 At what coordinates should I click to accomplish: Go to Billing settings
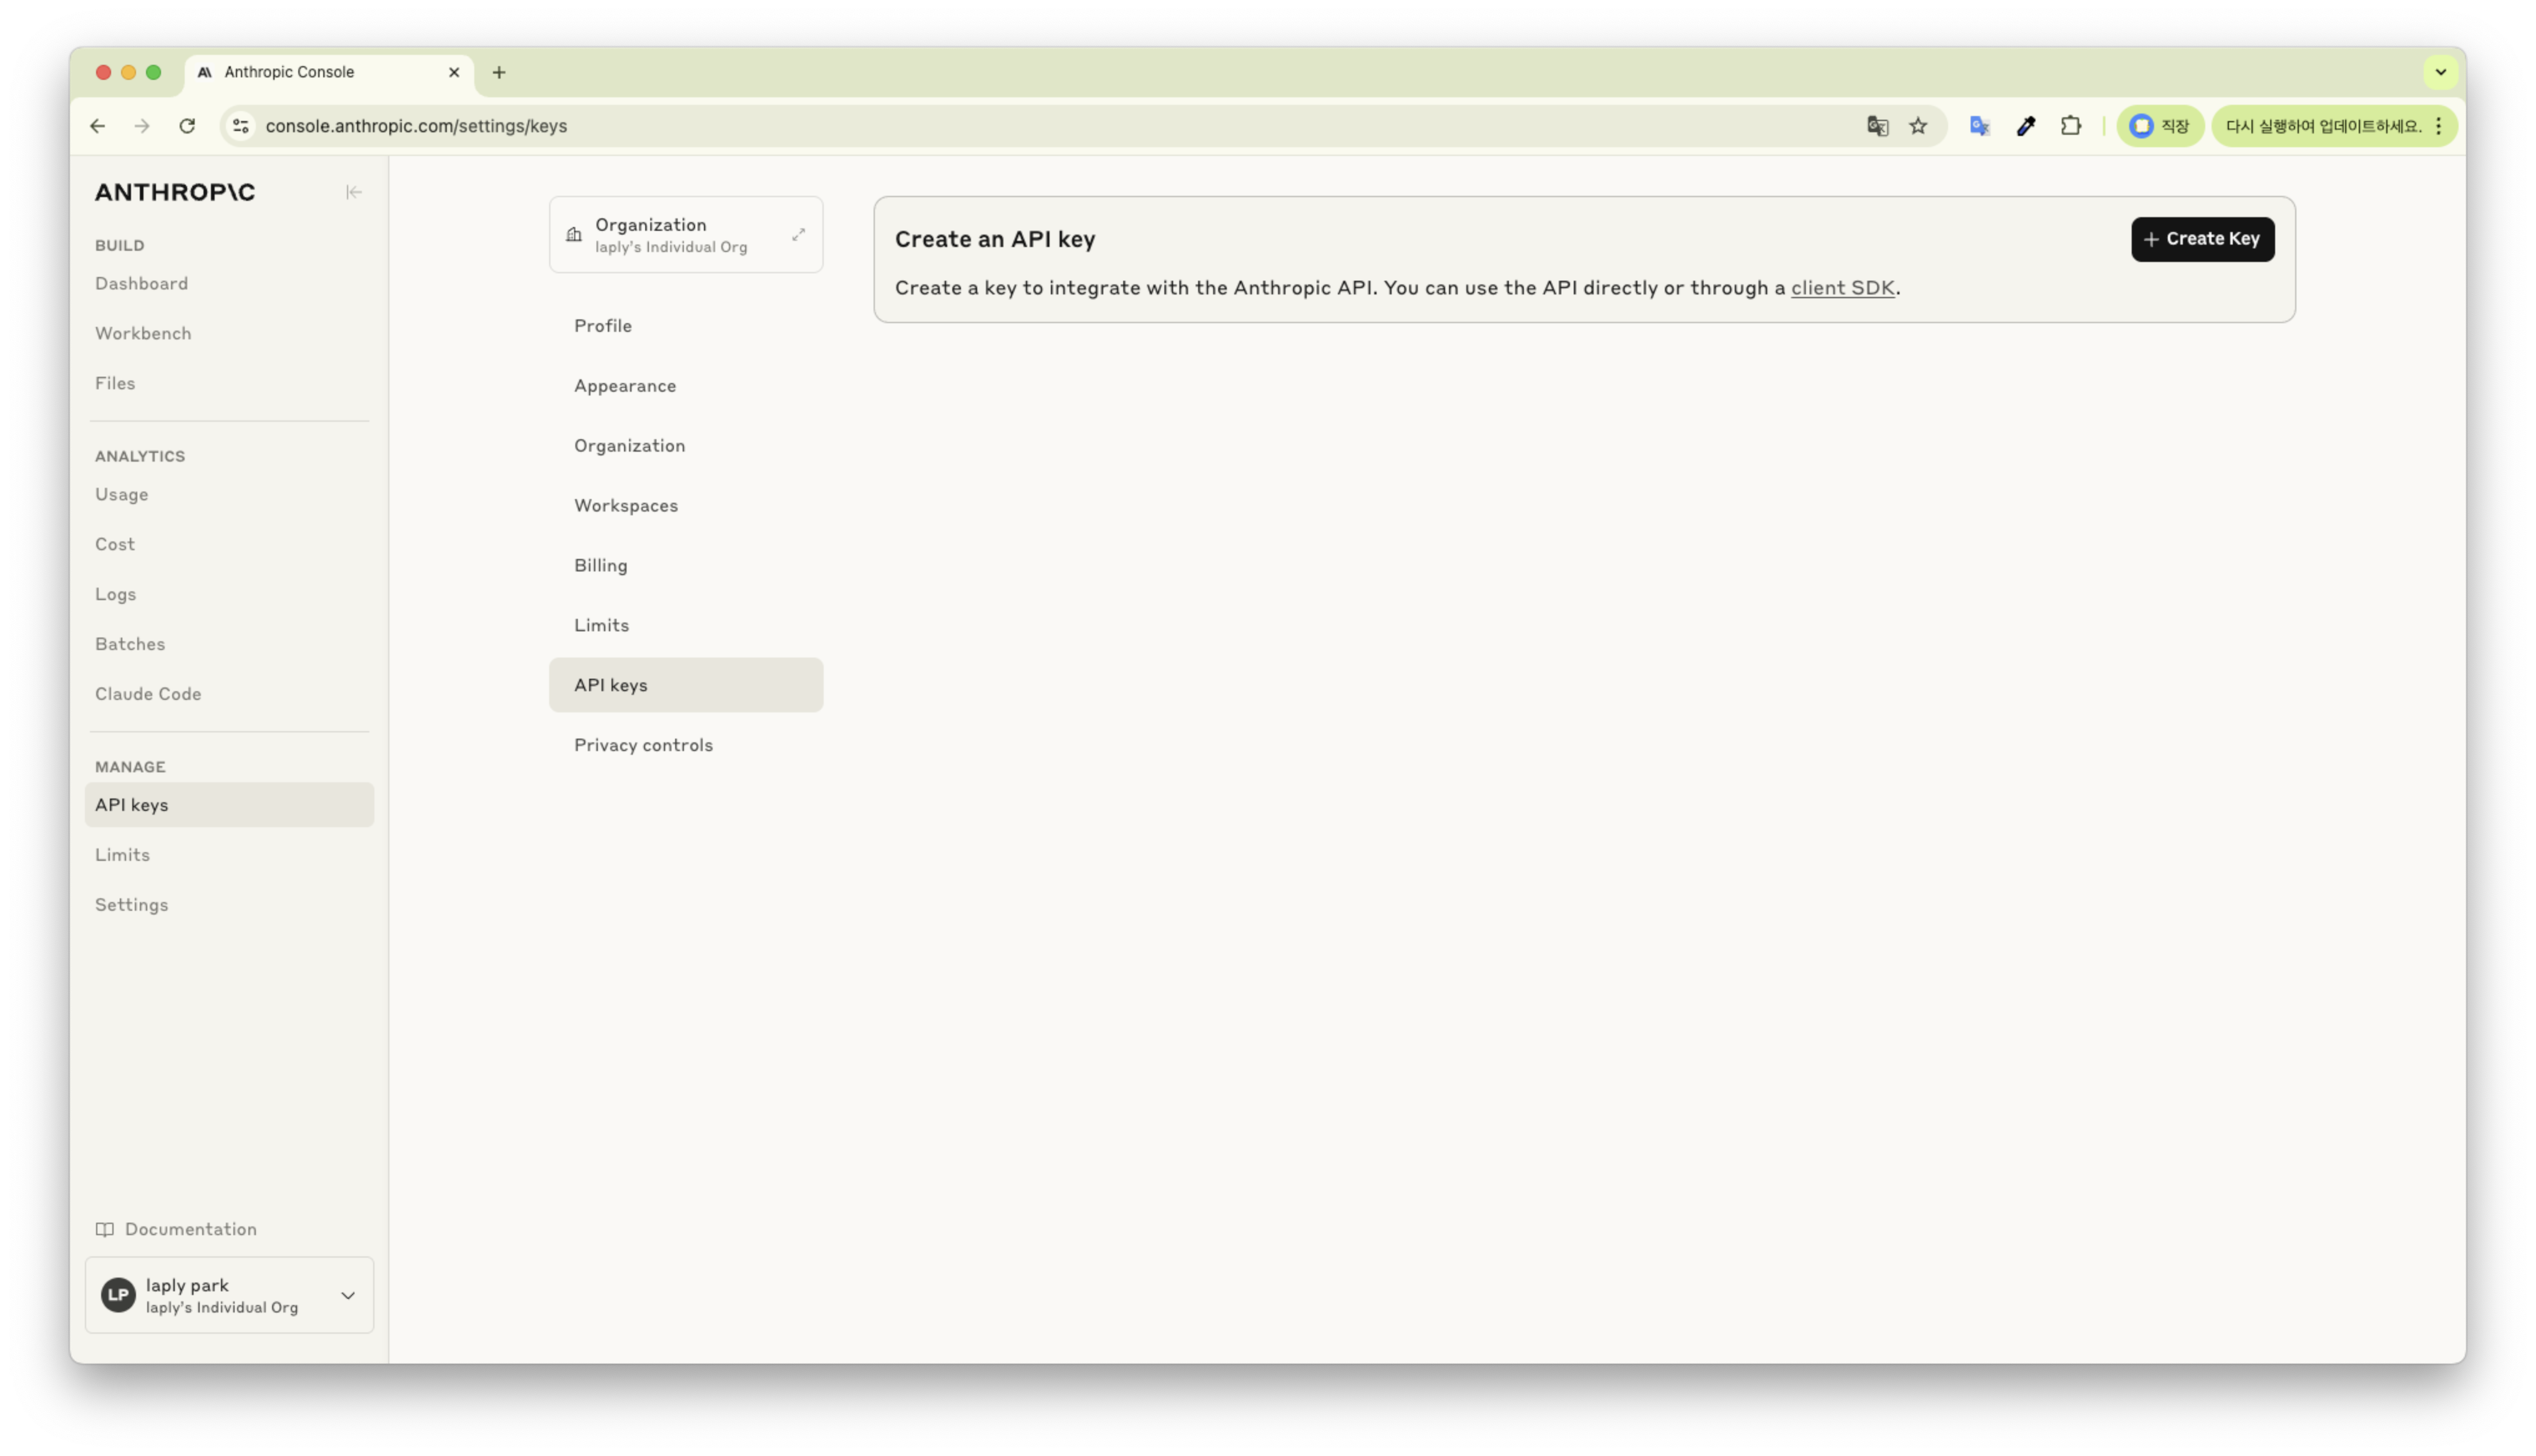(600, 565)
